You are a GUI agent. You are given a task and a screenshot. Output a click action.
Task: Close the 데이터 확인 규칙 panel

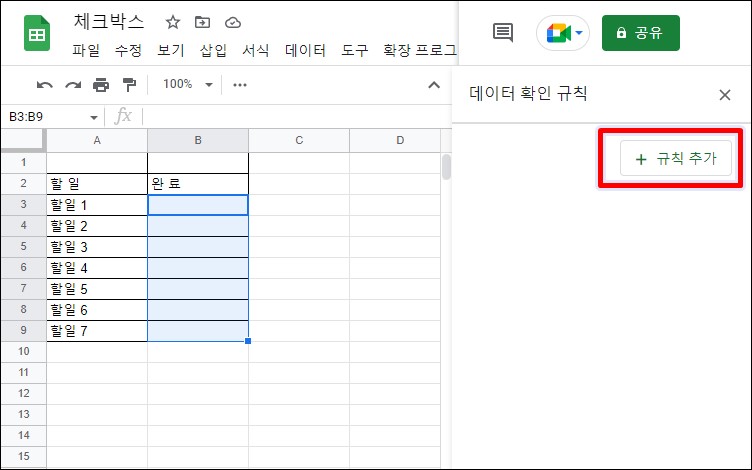(x=725, y=95)
